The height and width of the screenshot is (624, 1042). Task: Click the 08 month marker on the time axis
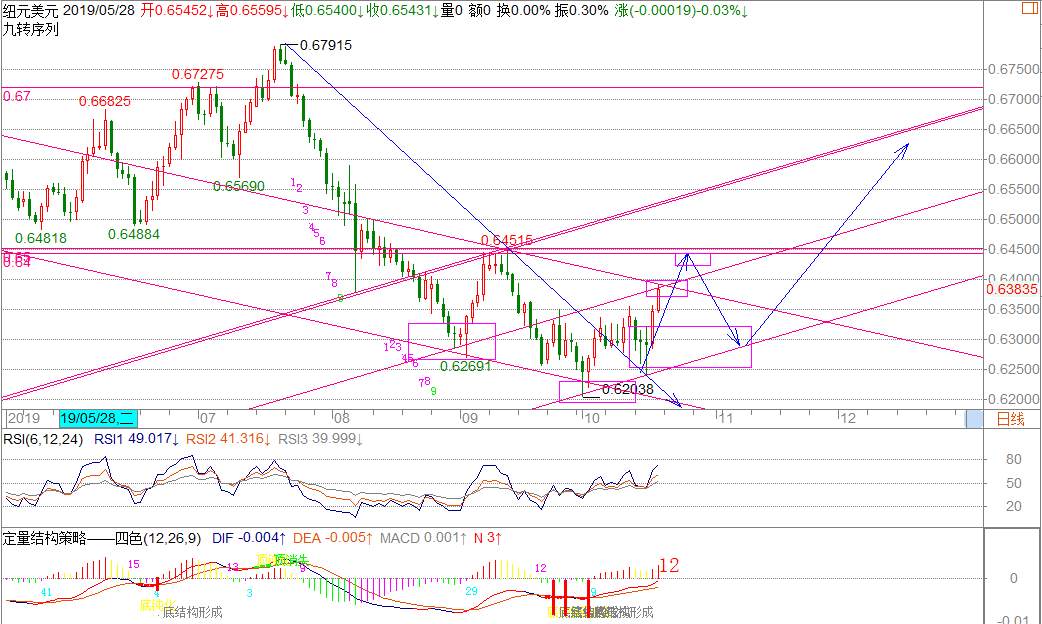(342, 418)
